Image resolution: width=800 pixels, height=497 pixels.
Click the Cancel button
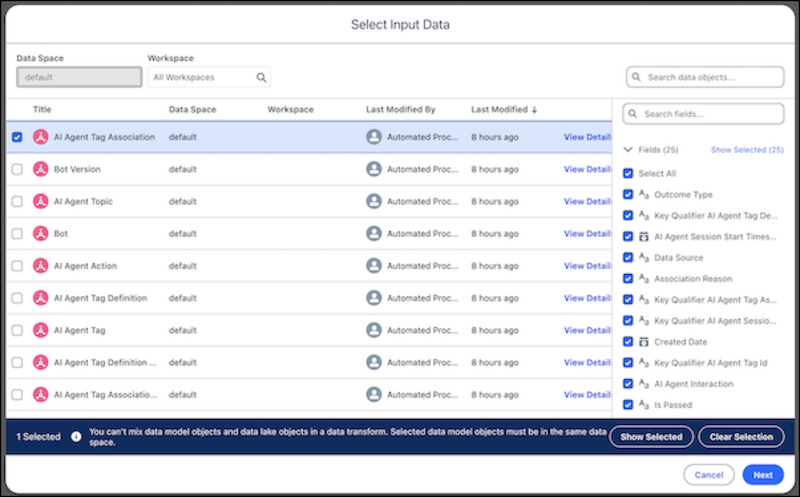[709, 475]
